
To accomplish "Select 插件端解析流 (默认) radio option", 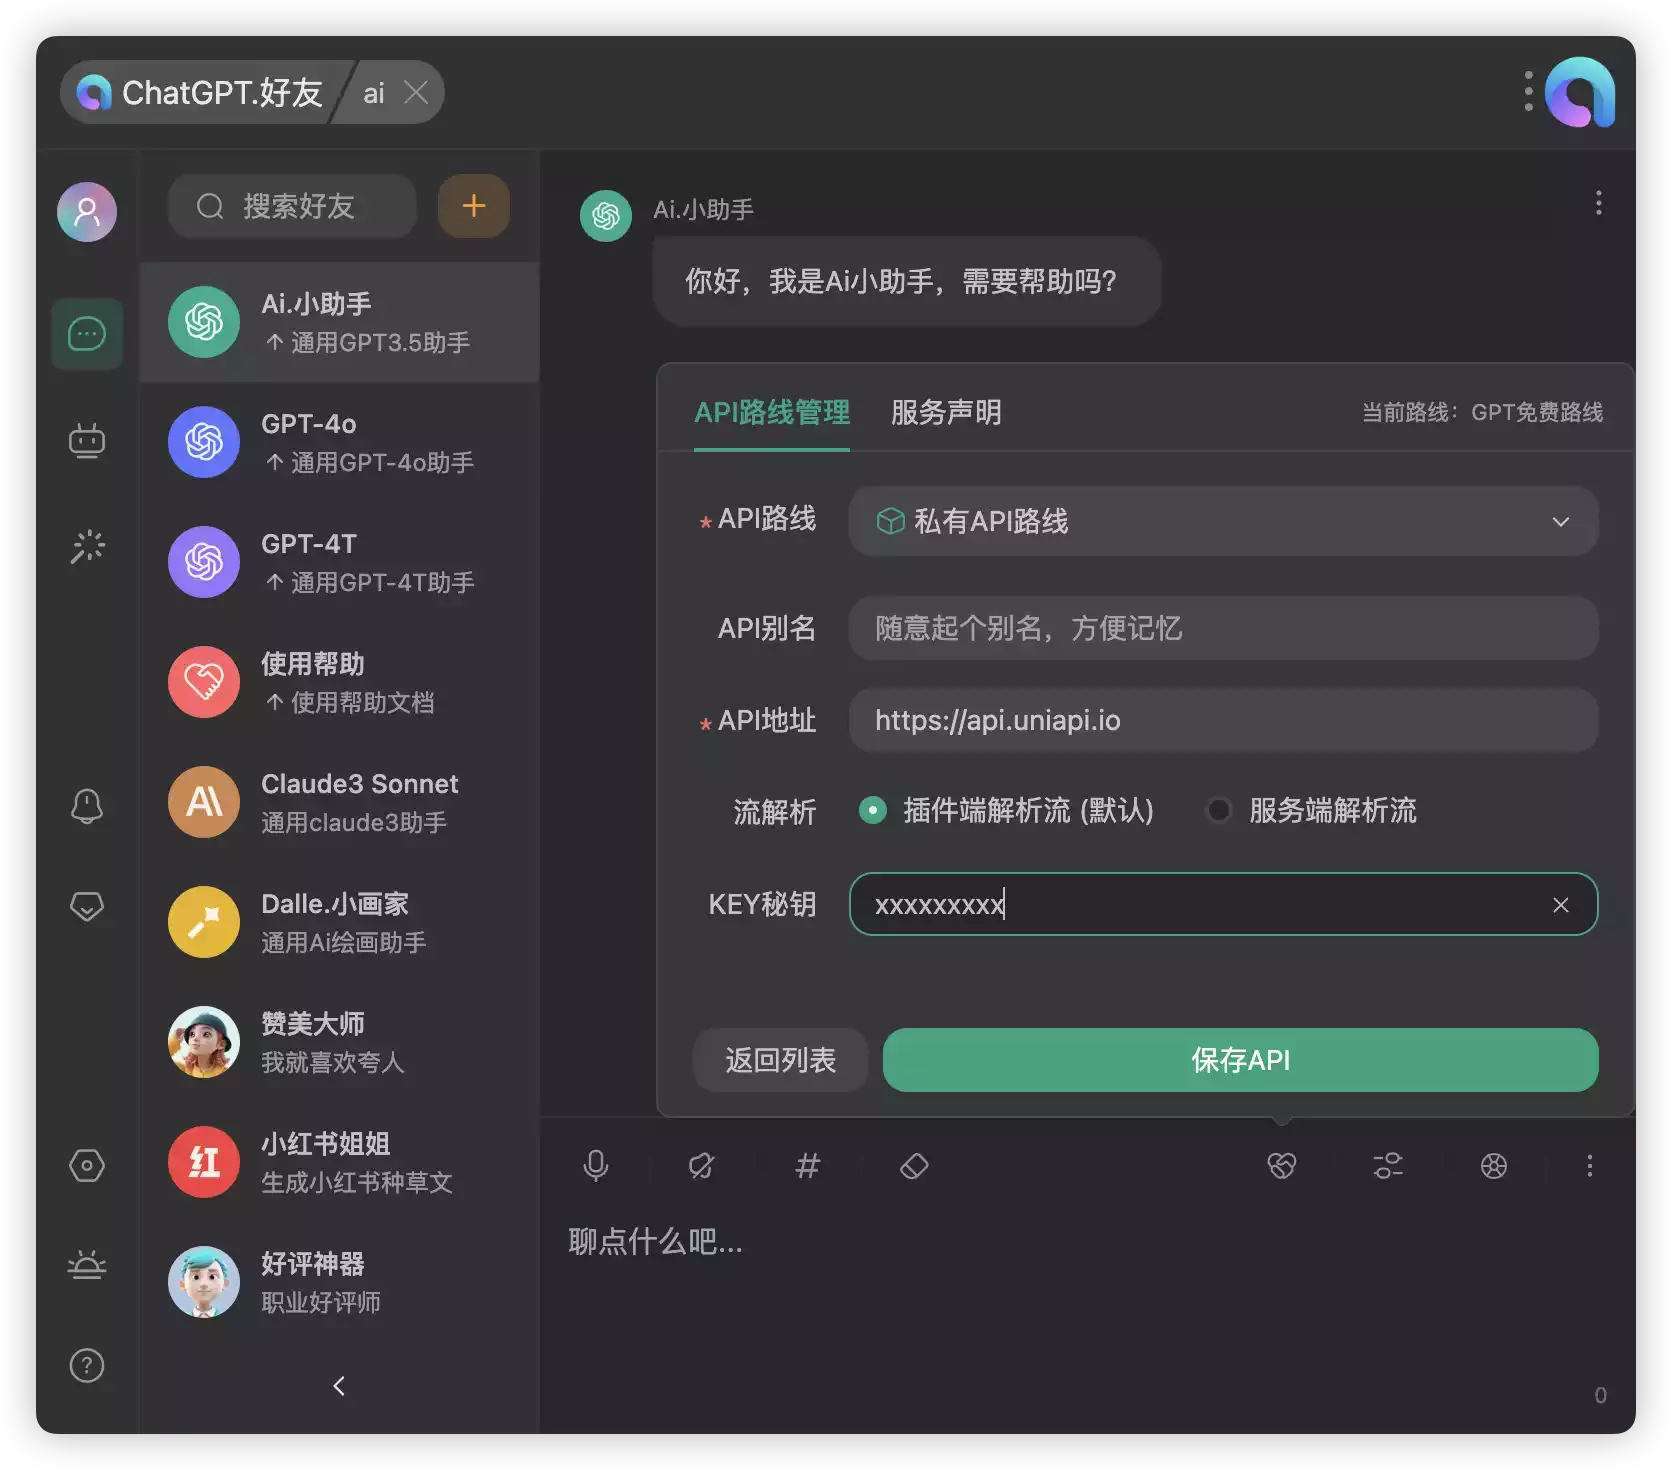I will click(x=1006, y=810).
